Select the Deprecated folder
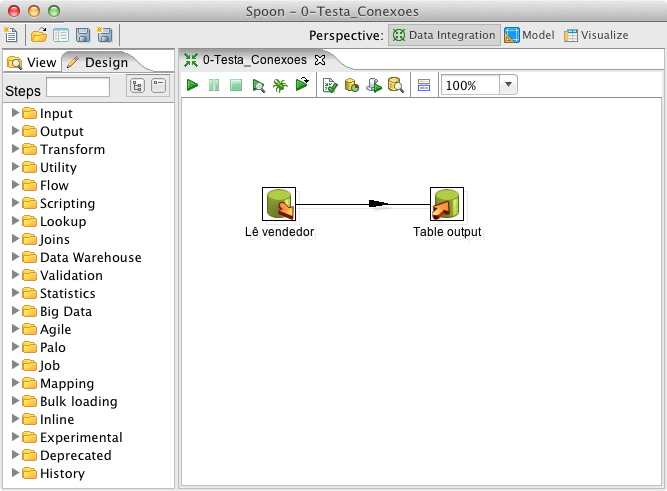The width and height of the screenshot is (667, 491). [x=67, y=455]
